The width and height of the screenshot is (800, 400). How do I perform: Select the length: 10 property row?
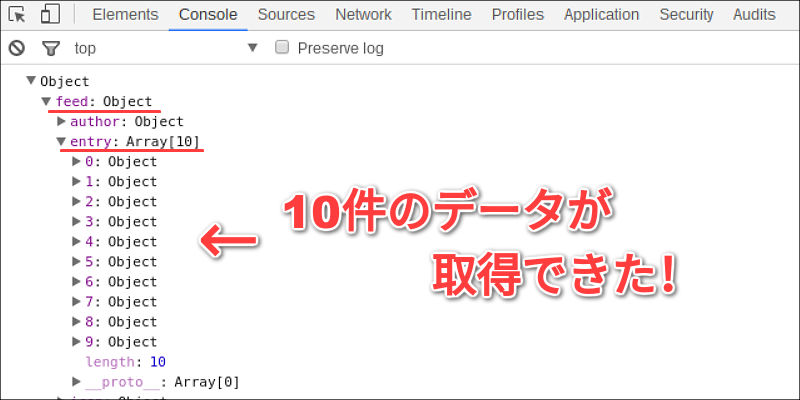pyautogui.click(x=126, y=362)
